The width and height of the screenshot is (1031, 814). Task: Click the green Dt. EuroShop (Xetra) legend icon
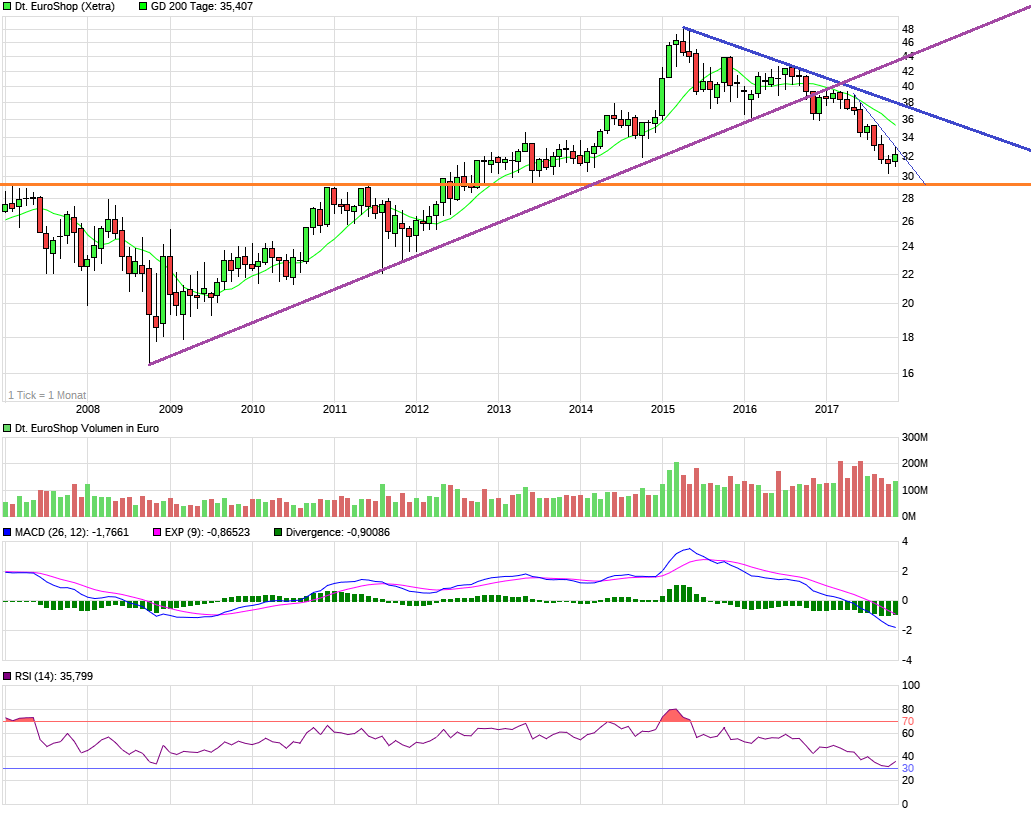click(8, 7)
